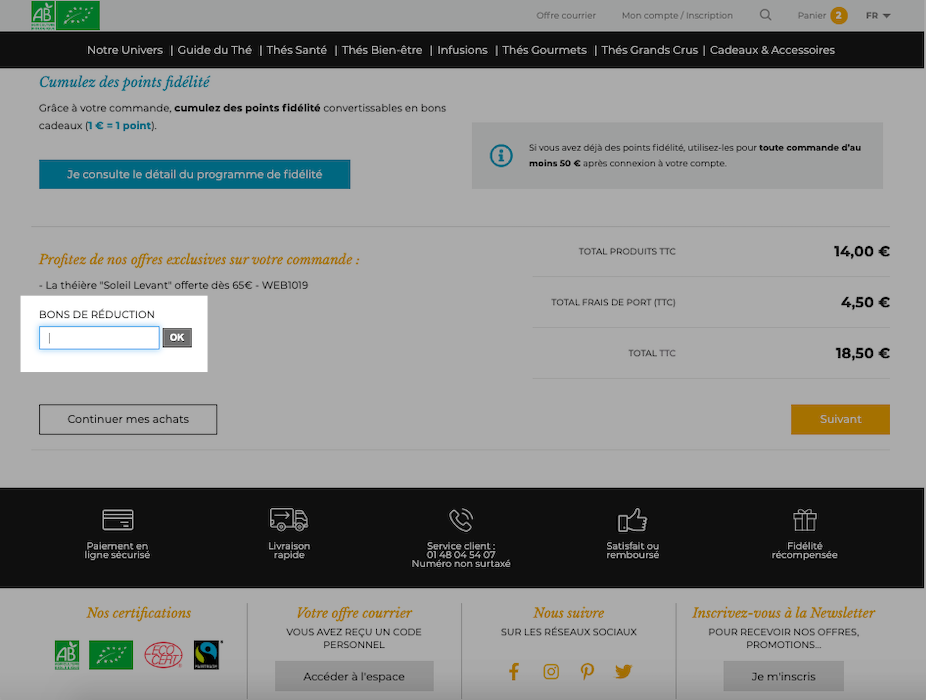The height and width of the screenshot is (700, 926).
Task: Click the phone customer service icon
Action: [x=461, y=520]
